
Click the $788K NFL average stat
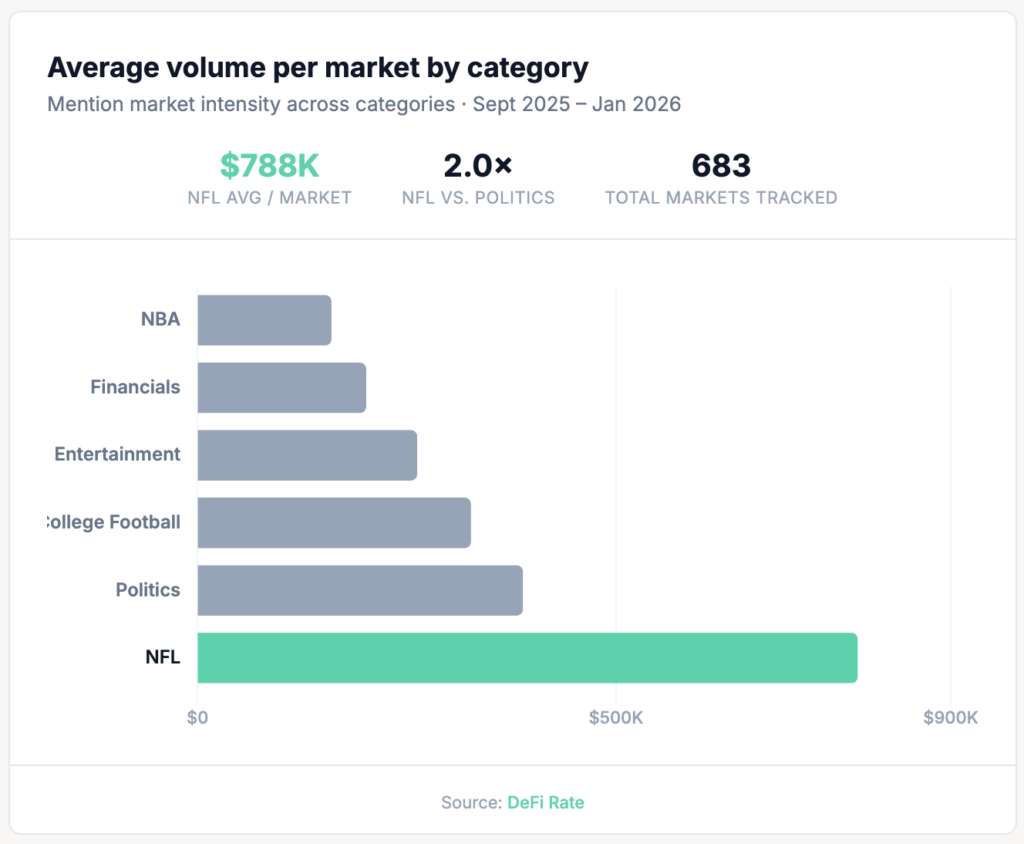point(269,166)
